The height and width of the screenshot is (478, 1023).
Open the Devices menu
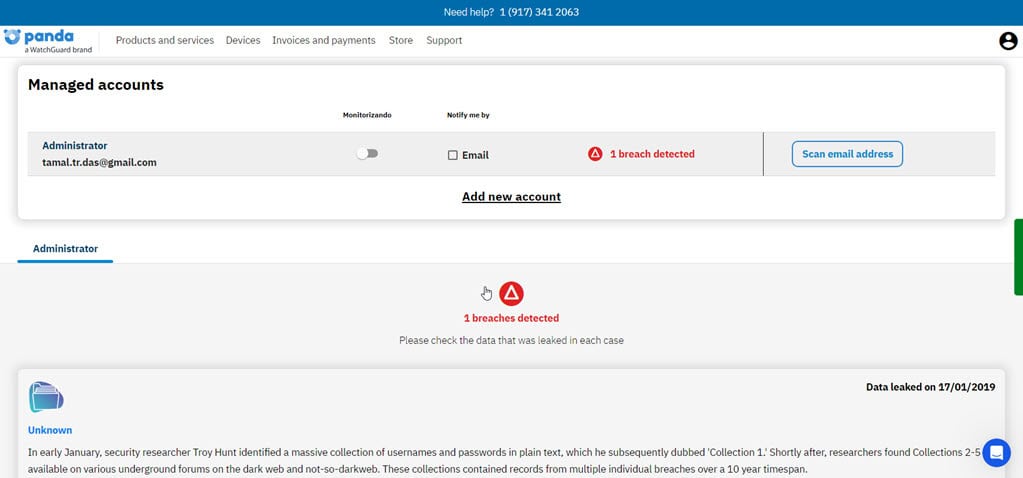[x=243, y=40]
